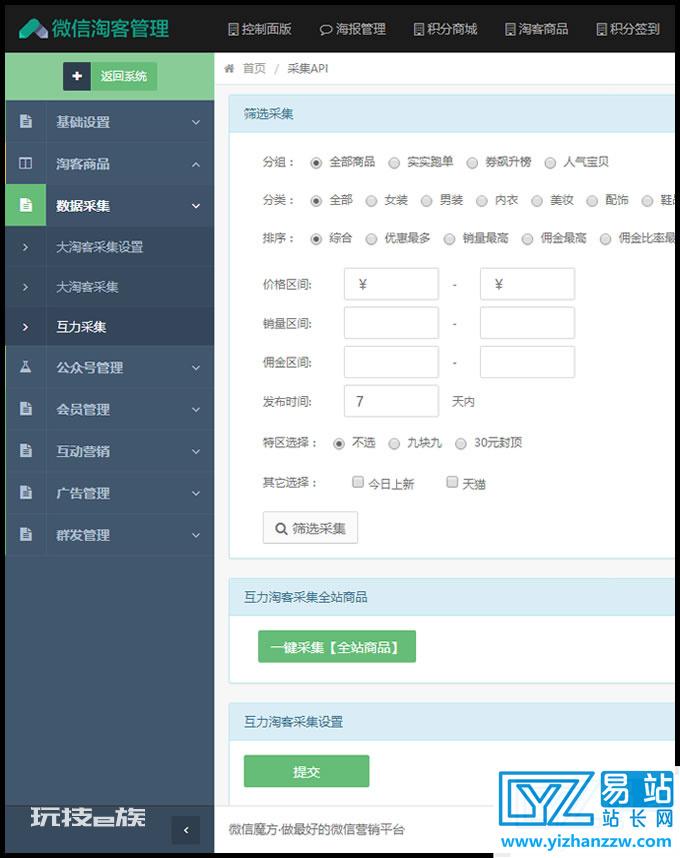
Task: Collapse the 淘客商品 chevron
Action: [x=196, y=164]
